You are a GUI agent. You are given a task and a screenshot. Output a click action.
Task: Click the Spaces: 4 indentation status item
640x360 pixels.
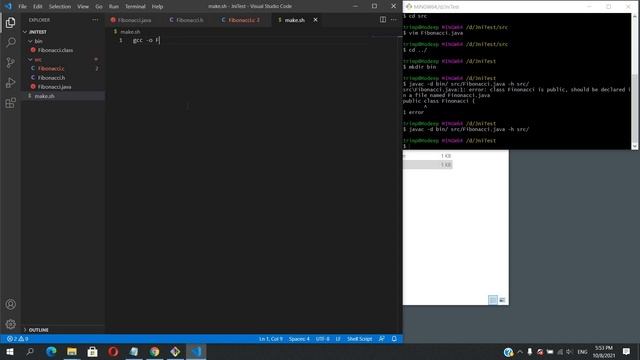[x=299, y=339]
